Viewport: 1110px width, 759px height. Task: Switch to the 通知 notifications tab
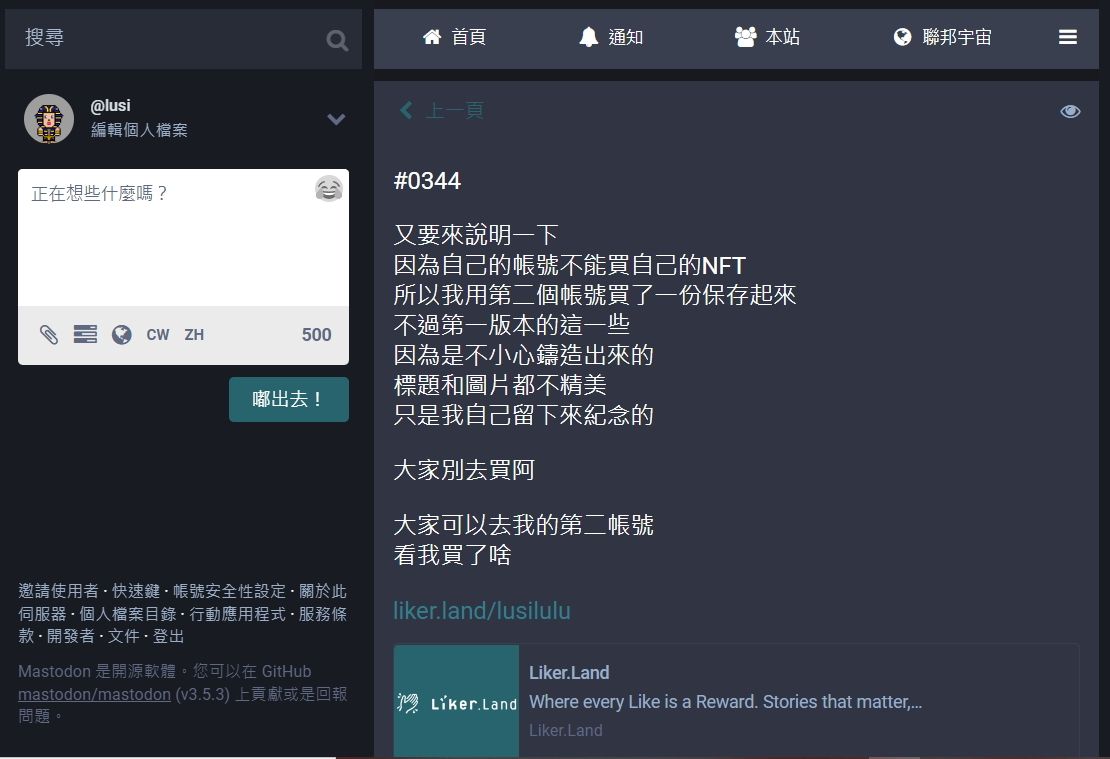click(x=611, y=37)
